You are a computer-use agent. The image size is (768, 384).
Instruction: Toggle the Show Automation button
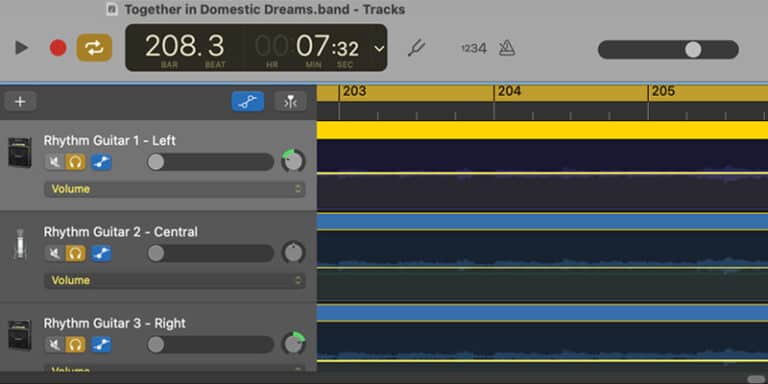[x=248, y=101]
